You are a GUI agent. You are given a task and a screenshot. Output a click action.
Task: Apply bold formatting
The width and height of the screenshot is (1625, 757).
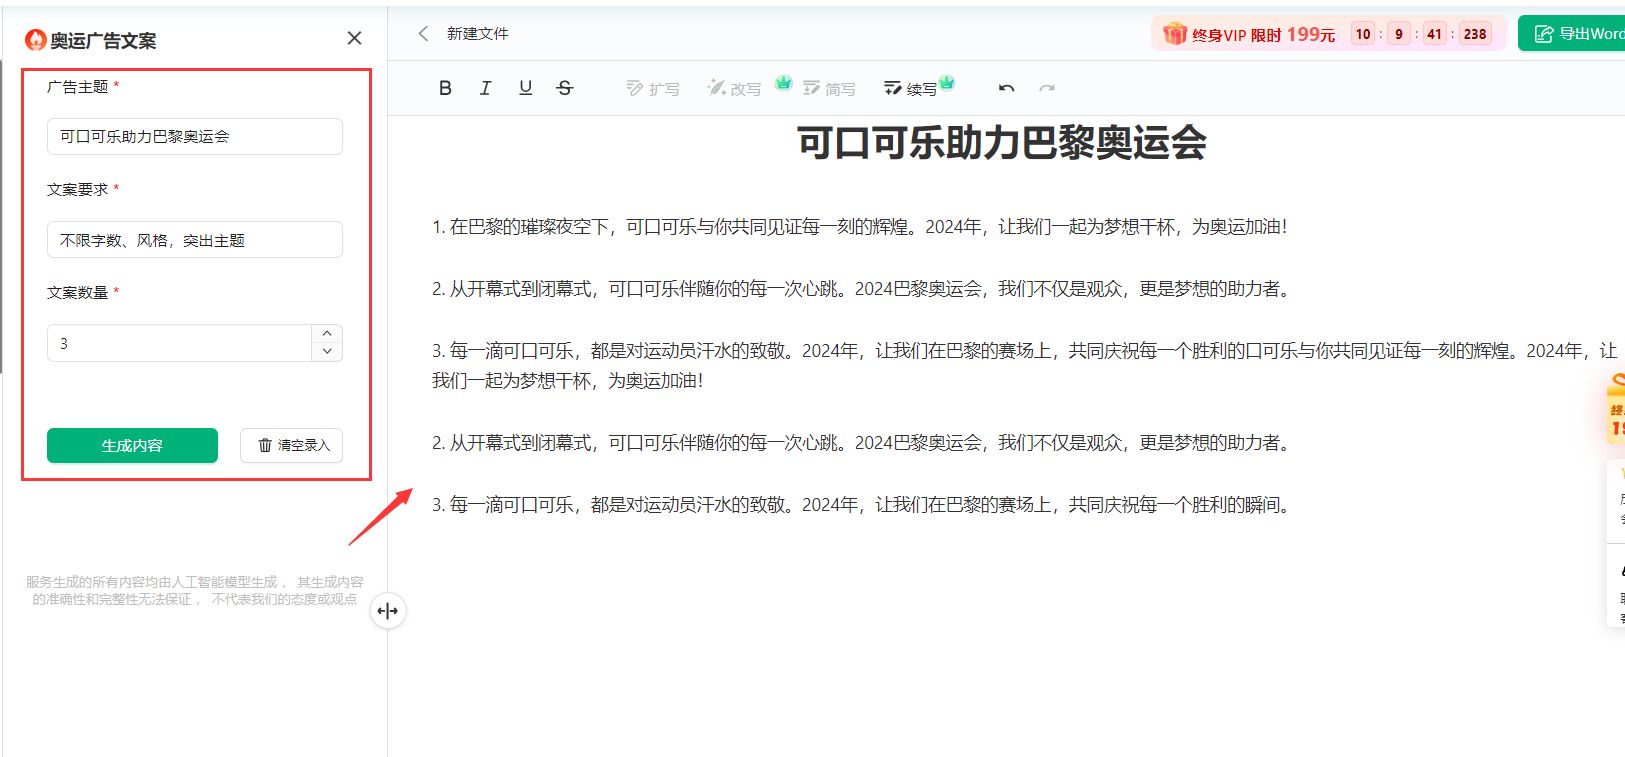(x=445, y=88)
